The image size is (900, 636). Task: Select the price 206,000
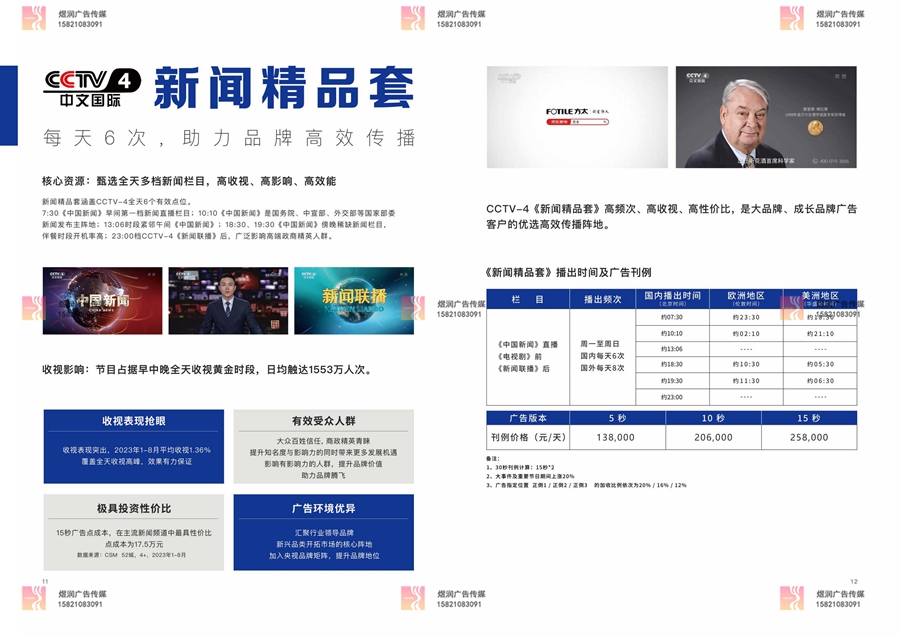713,437
